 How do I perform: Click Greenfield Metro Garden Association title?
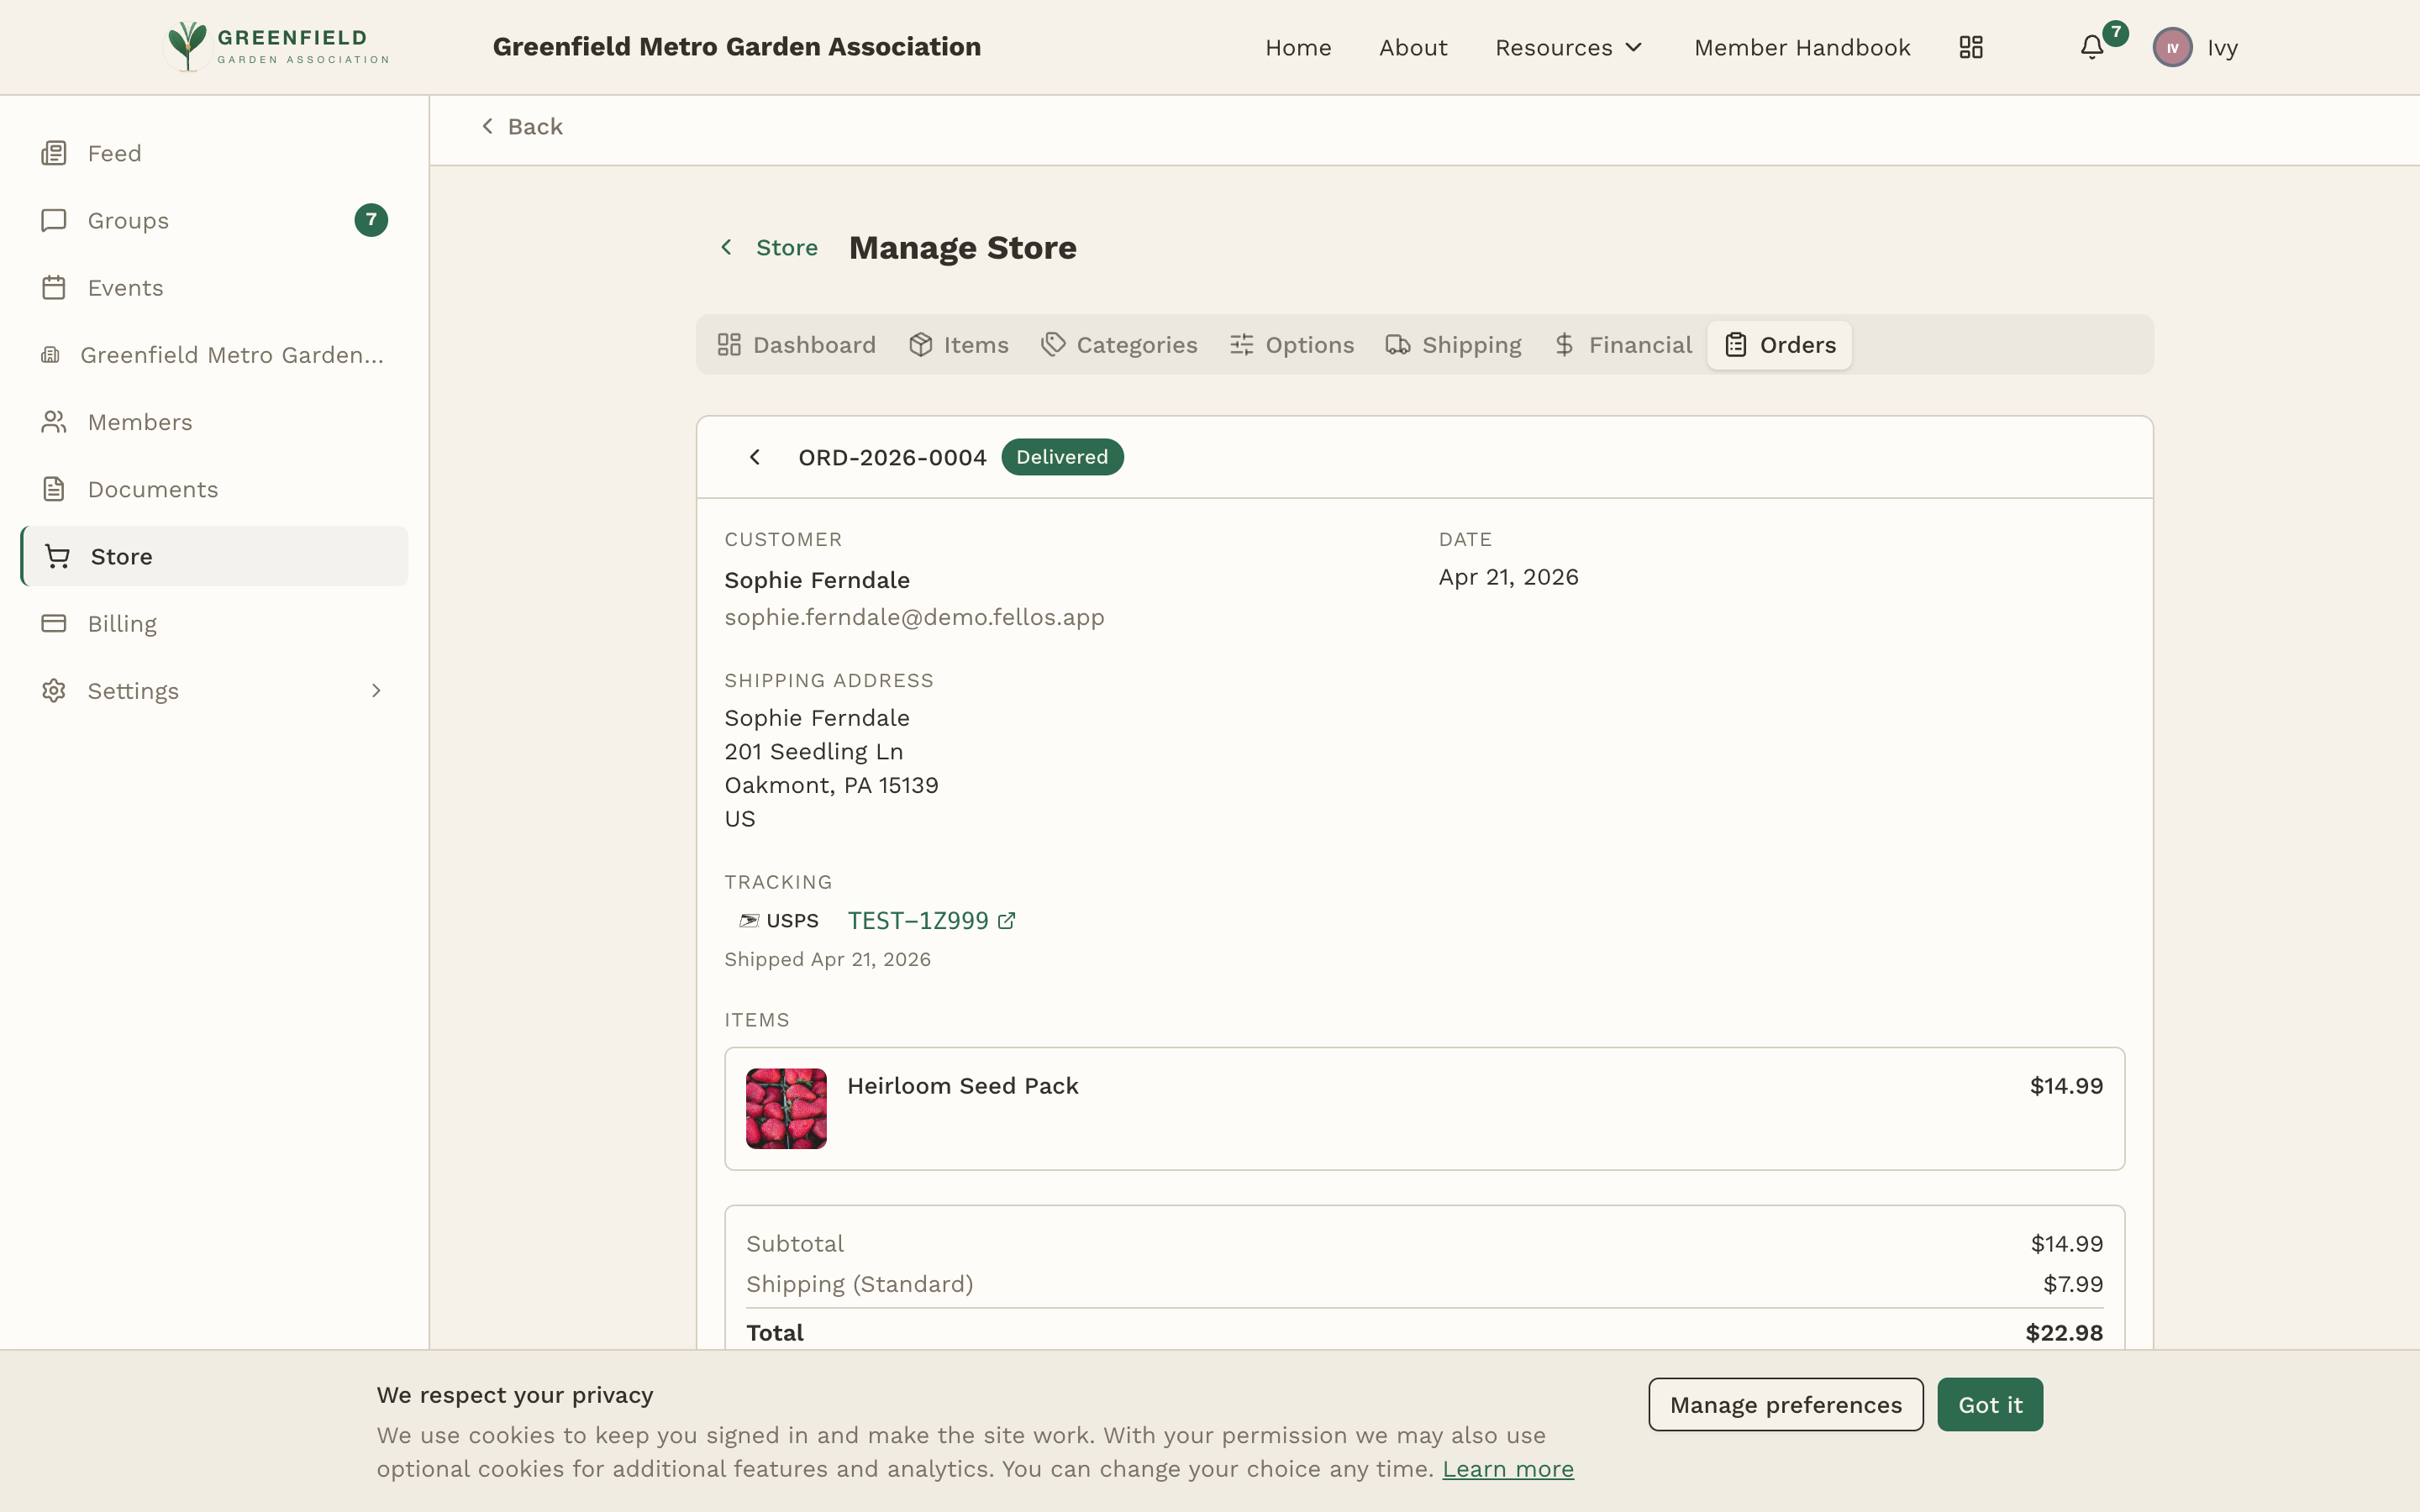(x=736, y=47)
